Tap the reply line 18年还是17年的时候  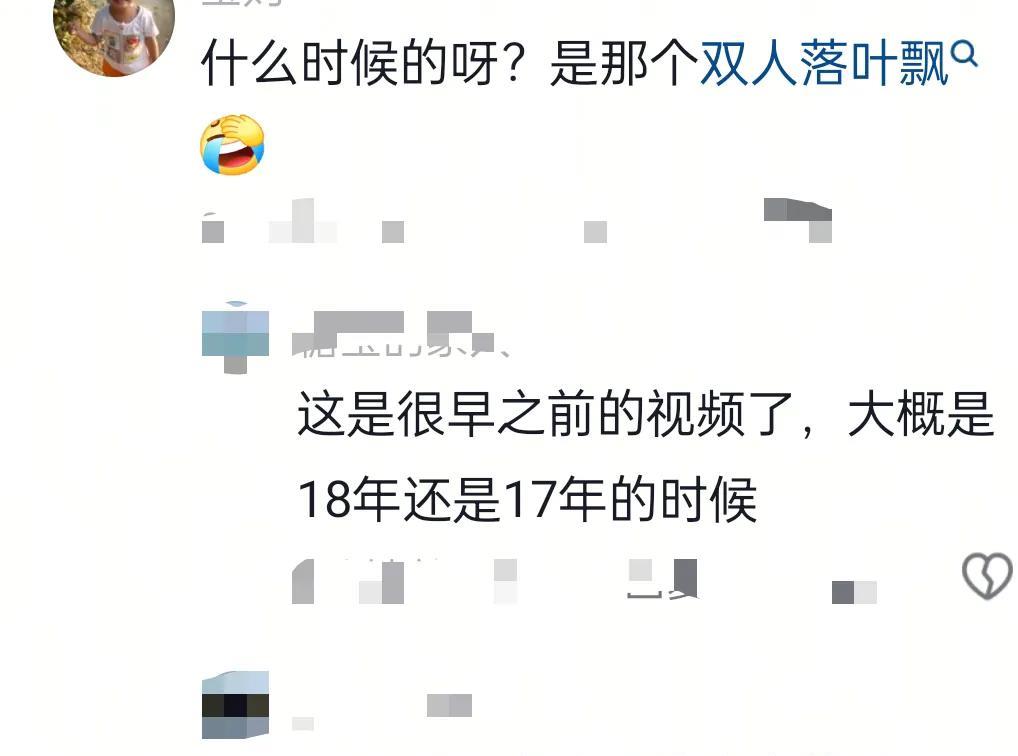click(x=527, y=499)
